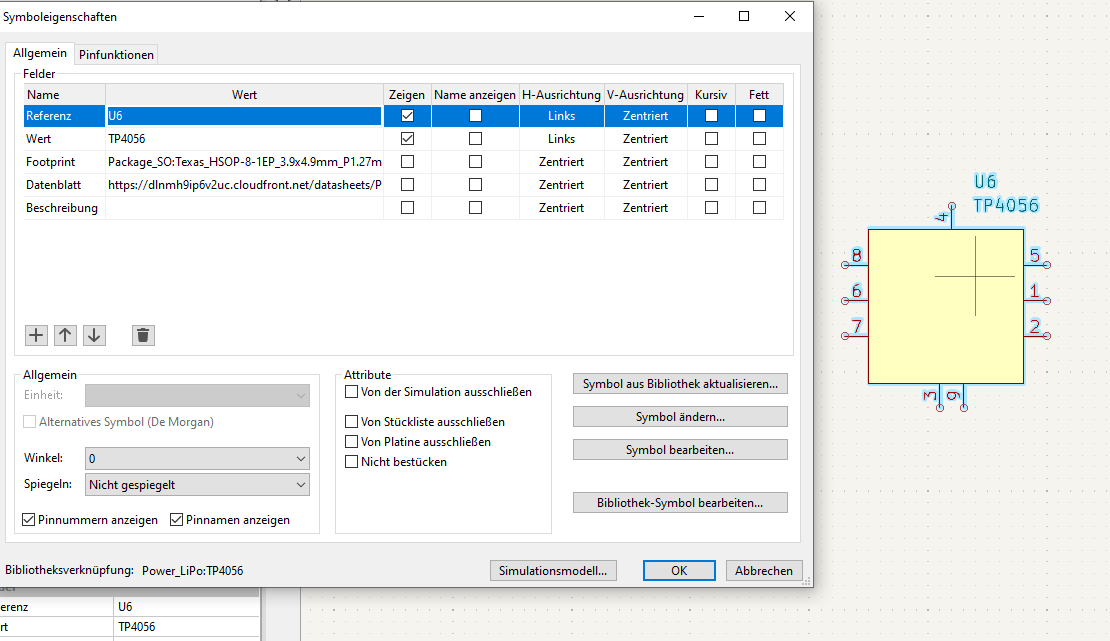Cancel with the Abbrechen button

pos(764,571)
